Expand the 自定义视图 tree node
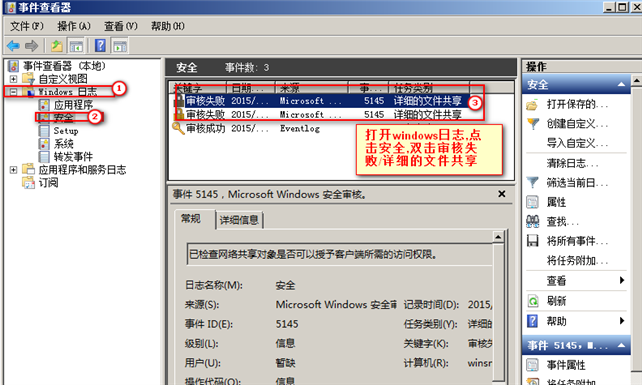 [13, 79]
